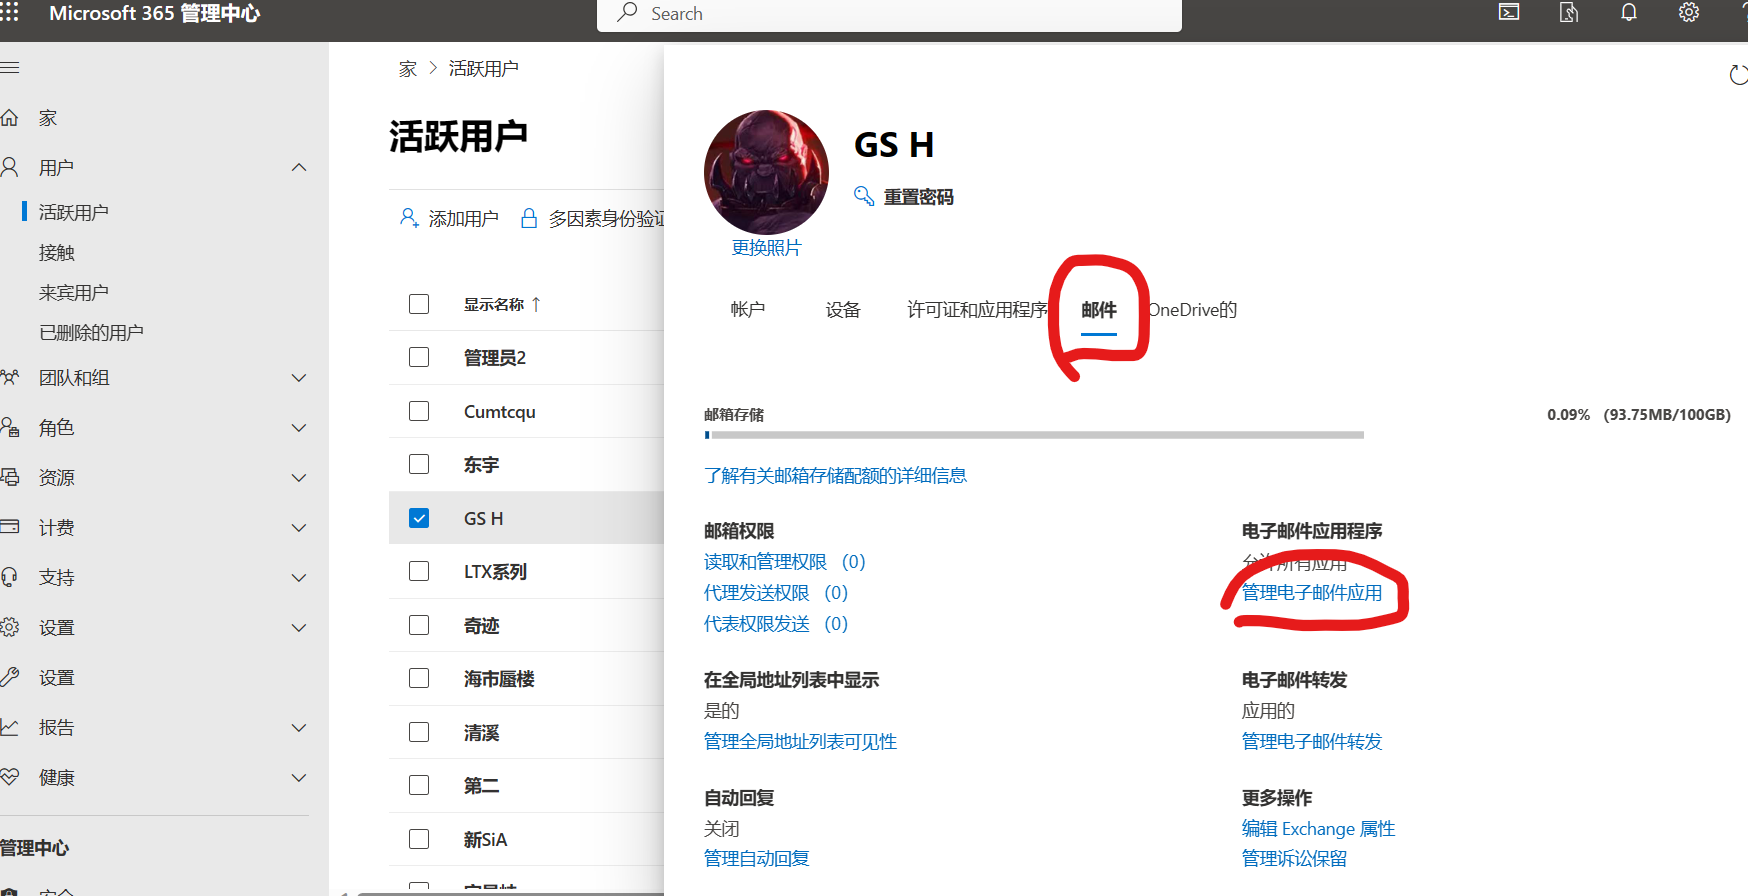The width and height of the screenshot is (1748, 896).
Task: Switch to the 许可证和应用程序 tab
Action: [977, 310]
